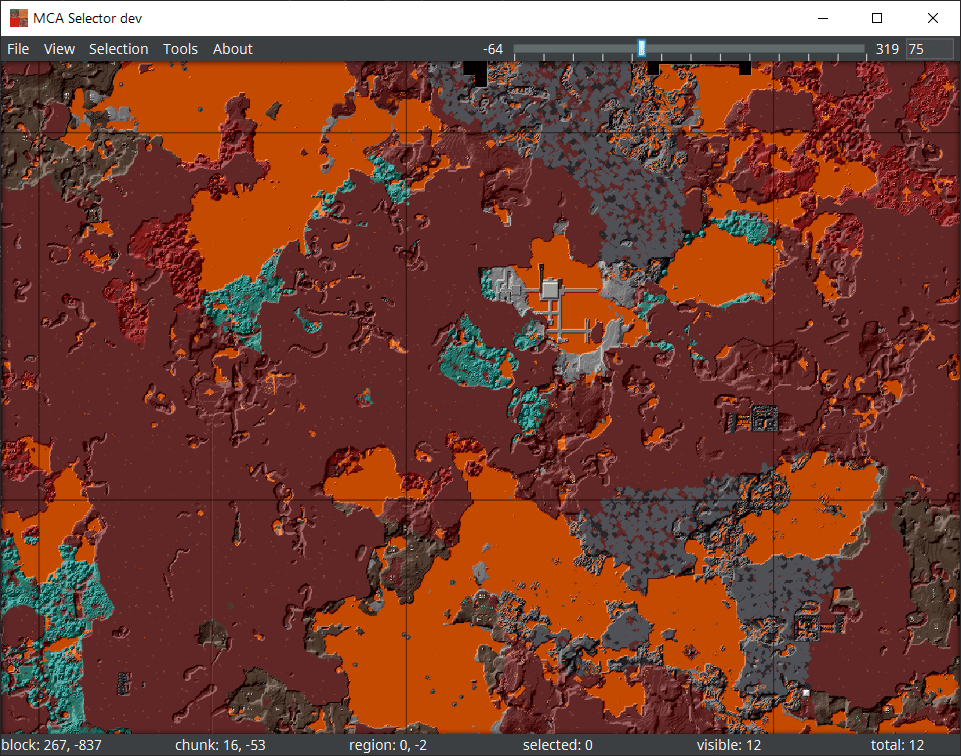Open the View menu
The image size is (961, 756).
point(59,48)
